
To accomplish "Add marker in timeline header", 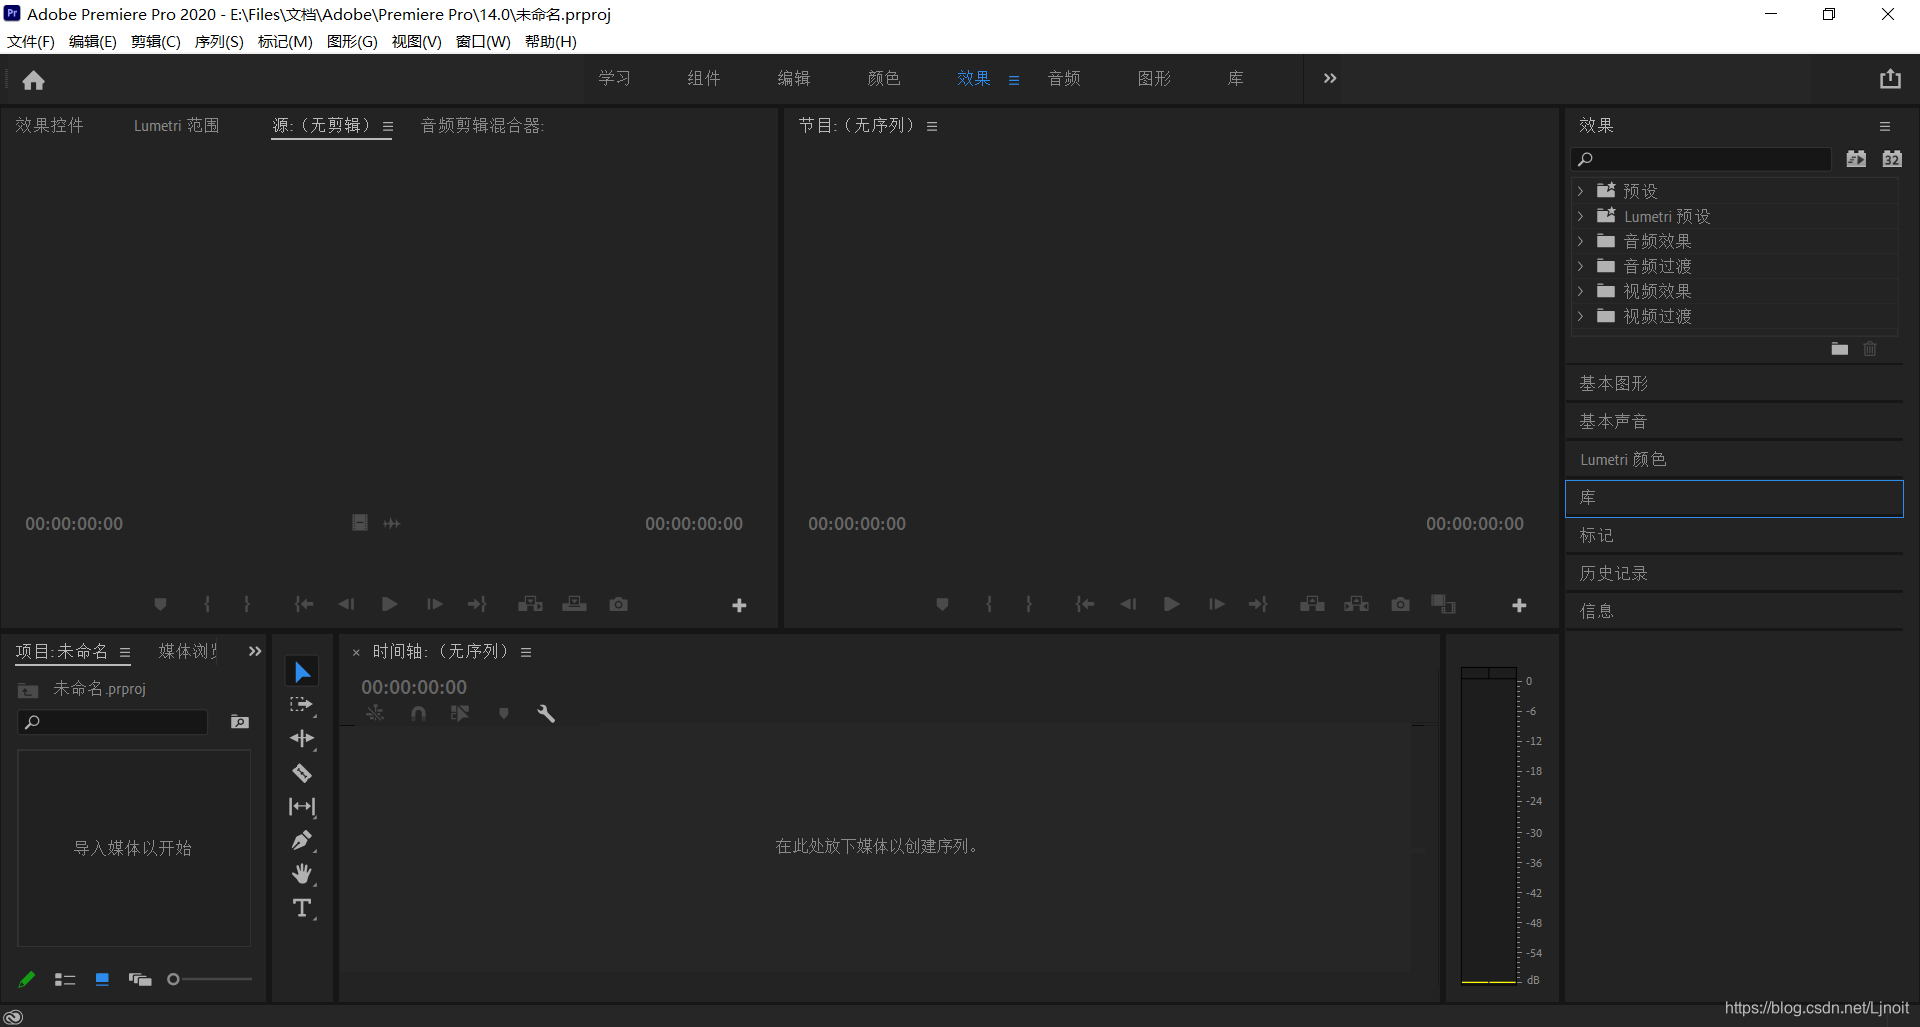I will tap(504, 713).
